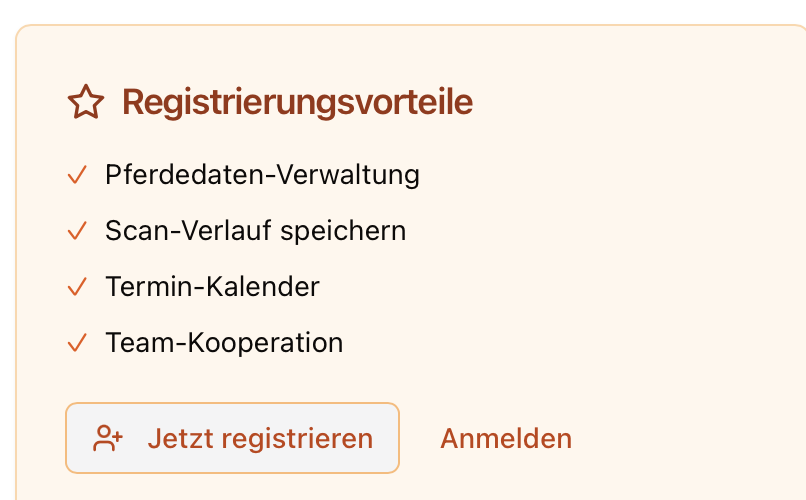This screenshot has height=500, width=806.
Task: Click the checkmark before Team-Kooperation
Action: [x=78, y=344]
